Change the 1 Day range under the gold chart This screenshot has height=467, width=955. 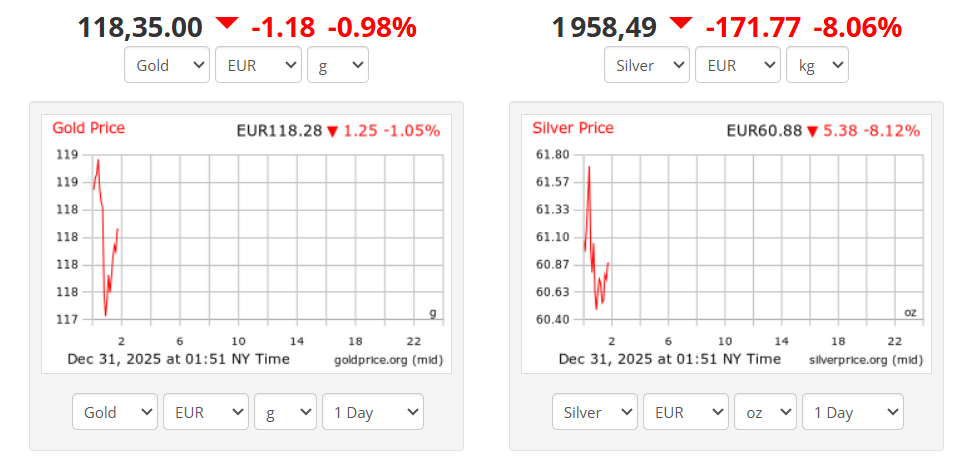coord(372,412)
